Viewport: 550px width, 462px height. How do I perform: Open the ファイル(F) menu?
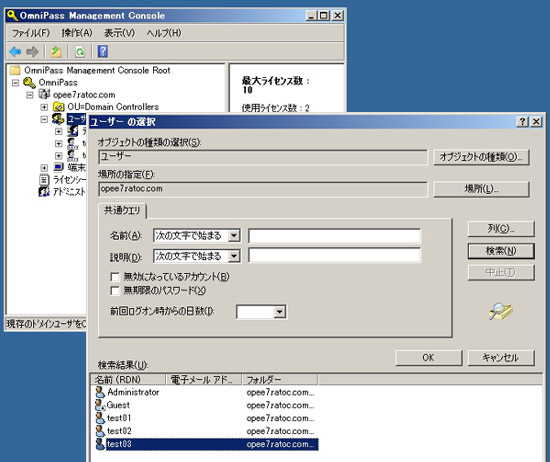(x=31, y=33)
